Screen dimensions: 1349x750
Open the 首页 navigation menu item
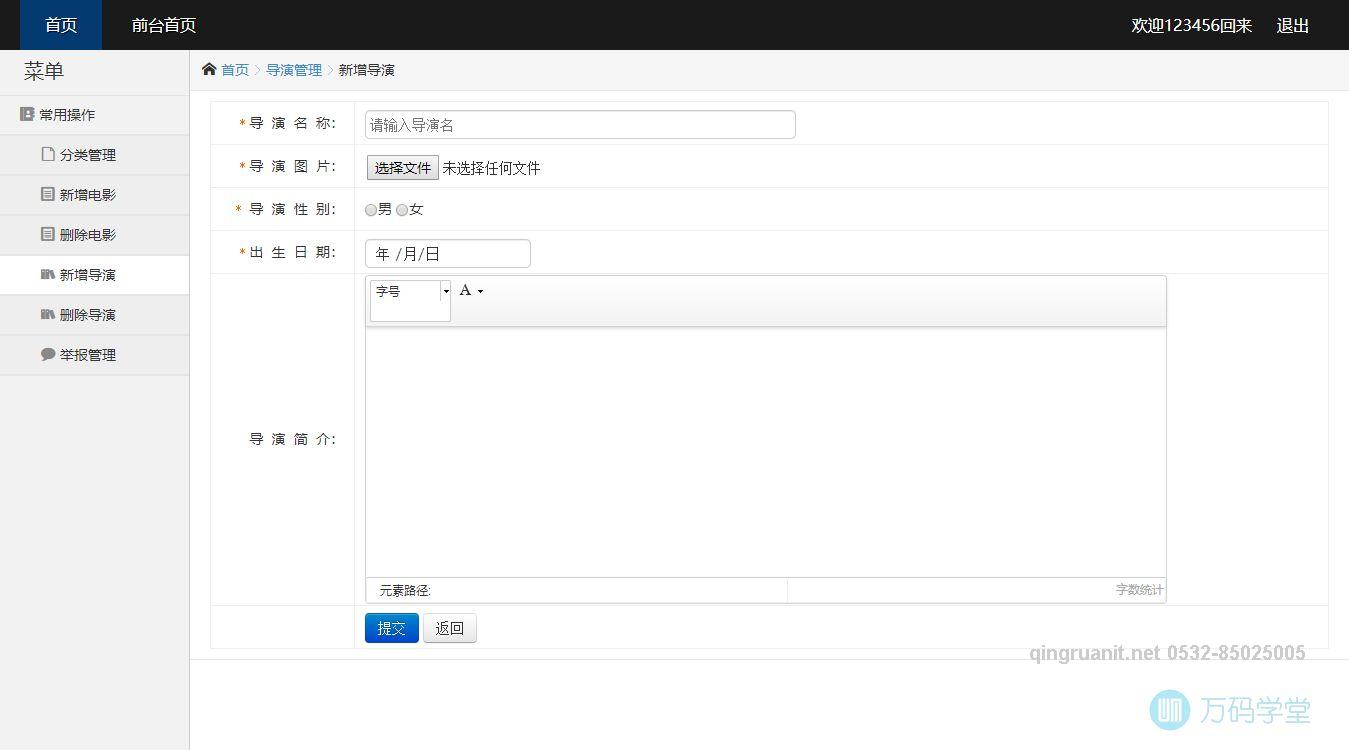[59, 26]
